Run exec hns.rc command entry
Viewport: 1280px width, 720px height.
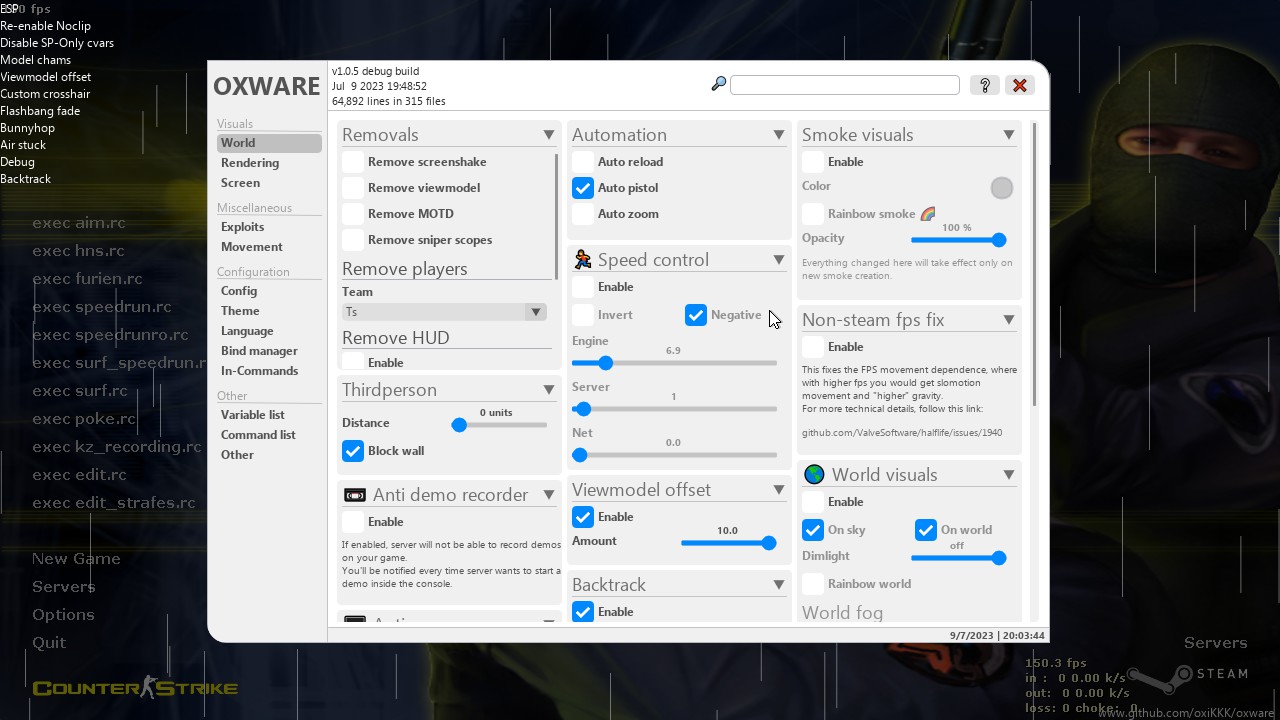78,251
